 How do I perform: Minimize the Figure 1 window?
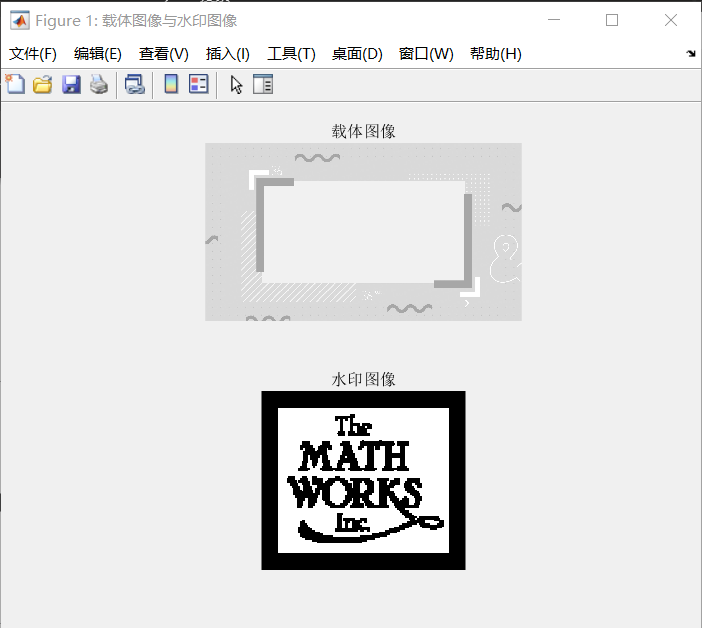554,20
